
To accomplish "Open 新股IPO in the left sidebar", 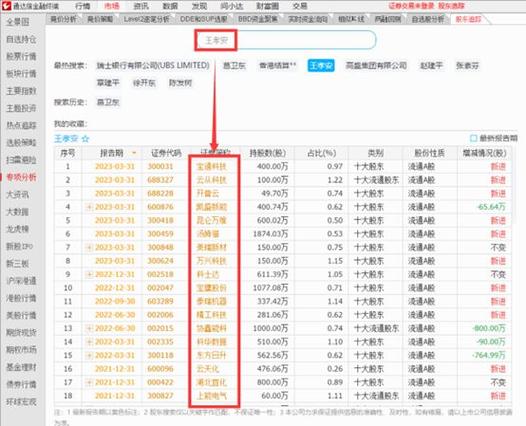I will tap(19, 246).
